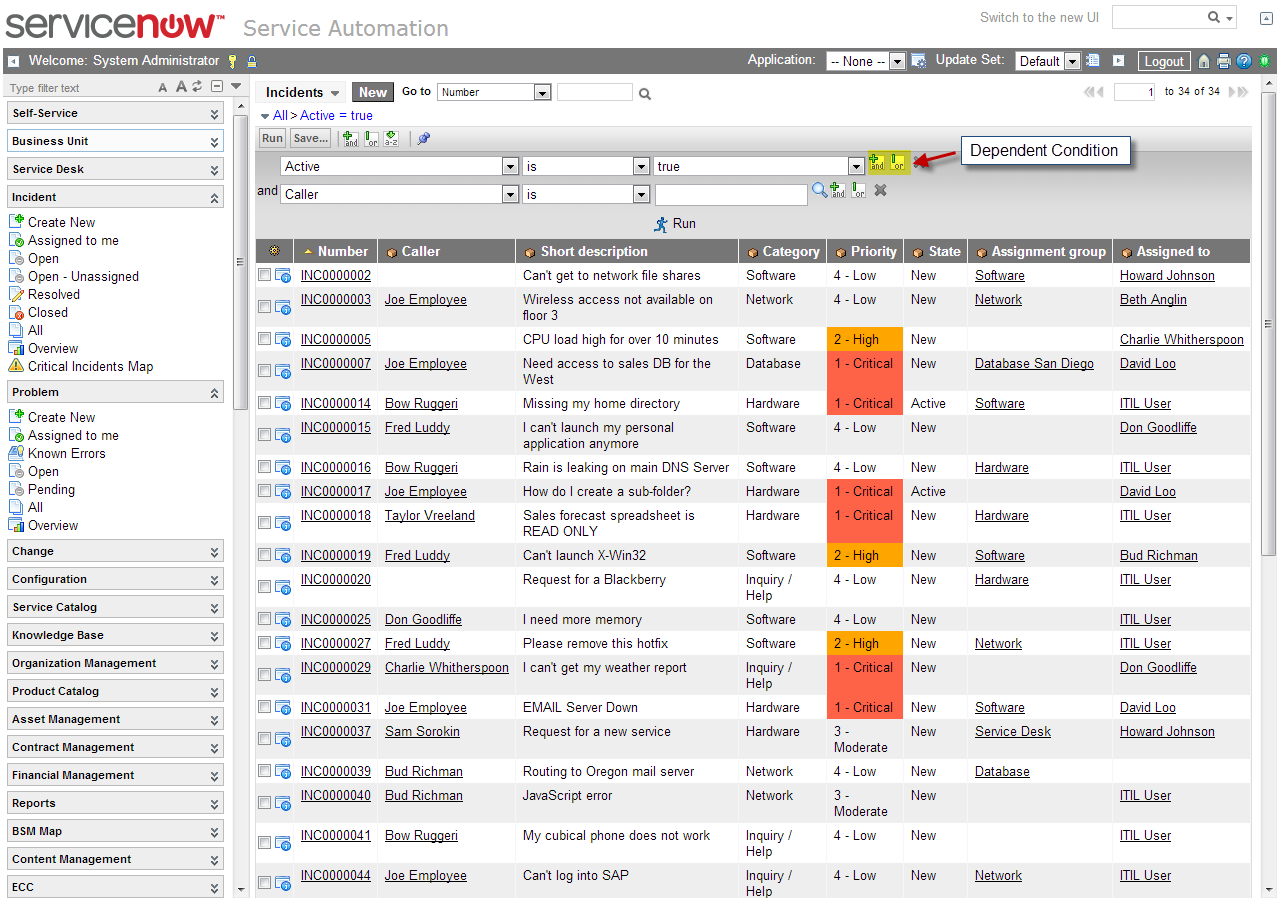This screenshot has height=899, width=1280.
Task: Collapse the Problem navigator section
Action: point(115,392)
